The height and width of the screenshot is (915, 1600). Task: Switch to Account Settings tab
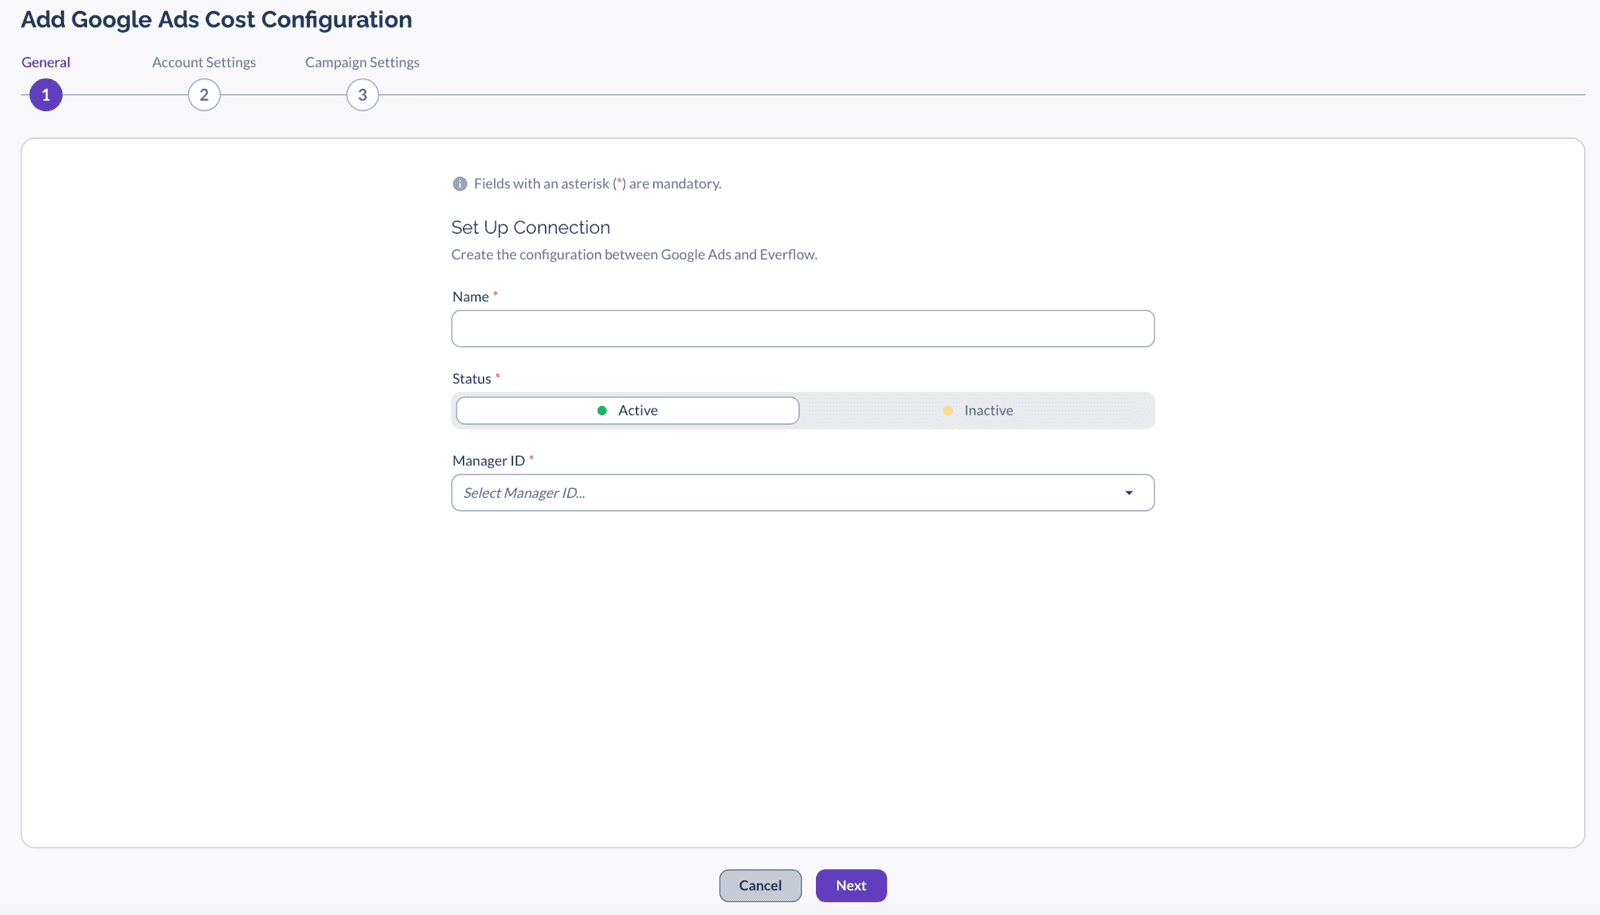click(x=204, y=62)
